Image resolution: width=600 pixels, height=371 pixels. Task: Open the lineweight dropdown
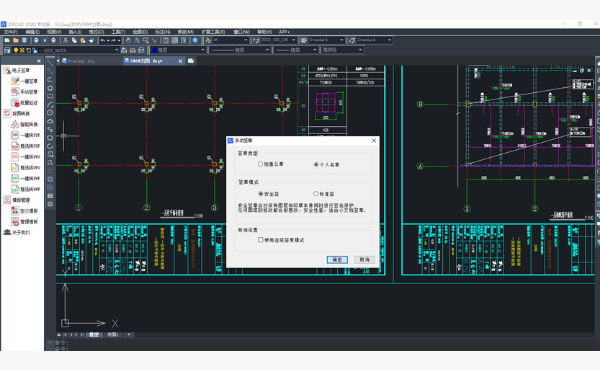(x=315, y=50)
